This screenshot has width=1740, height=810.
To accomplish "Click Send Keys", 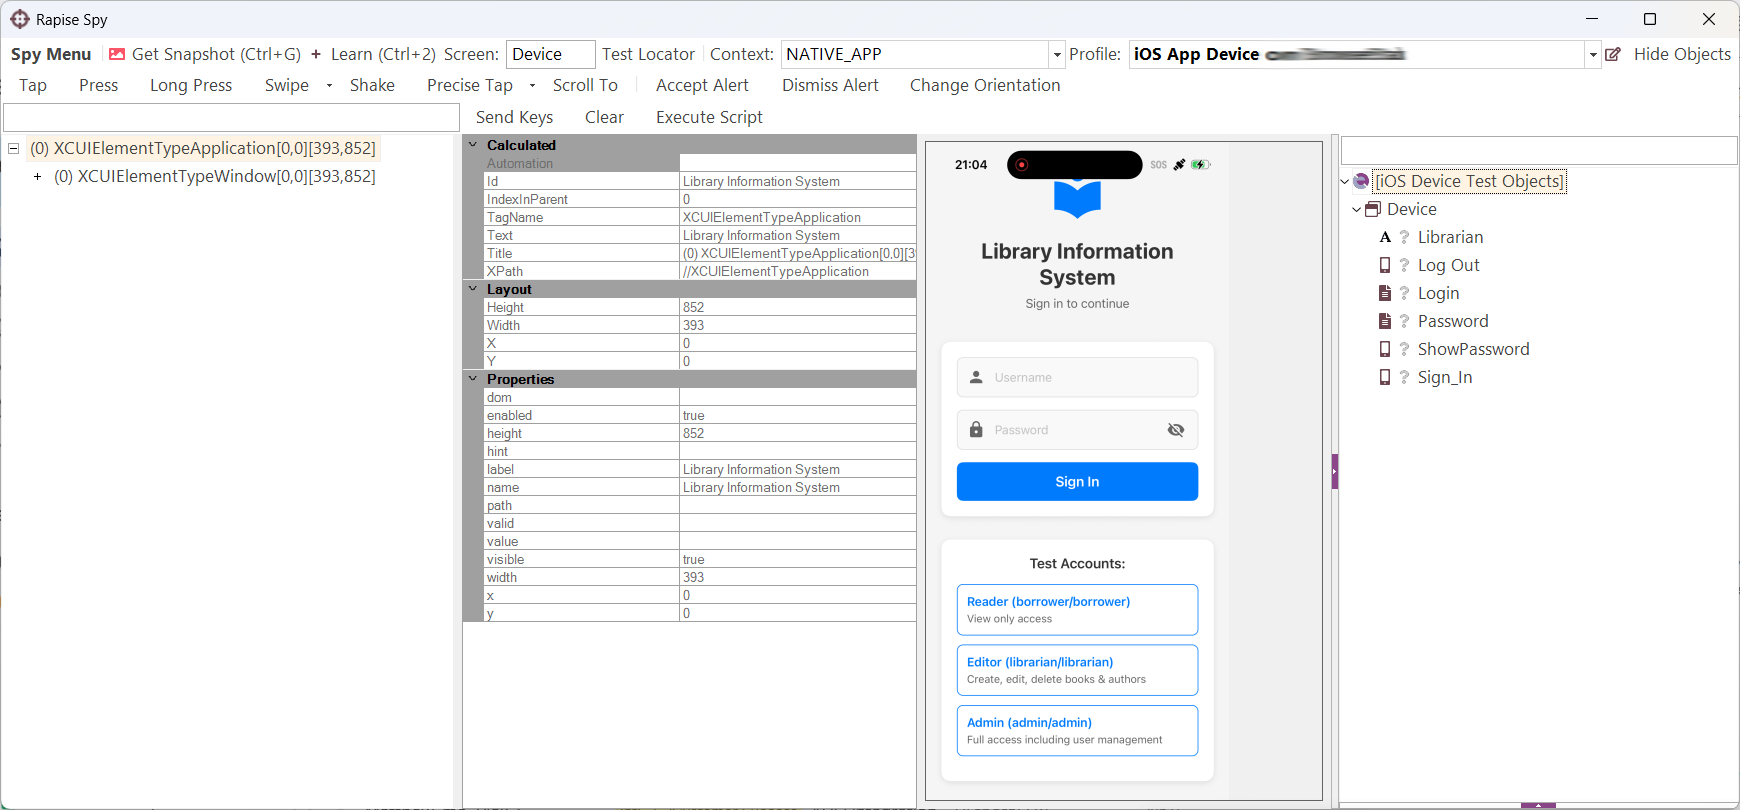I will tap(514, 117).
